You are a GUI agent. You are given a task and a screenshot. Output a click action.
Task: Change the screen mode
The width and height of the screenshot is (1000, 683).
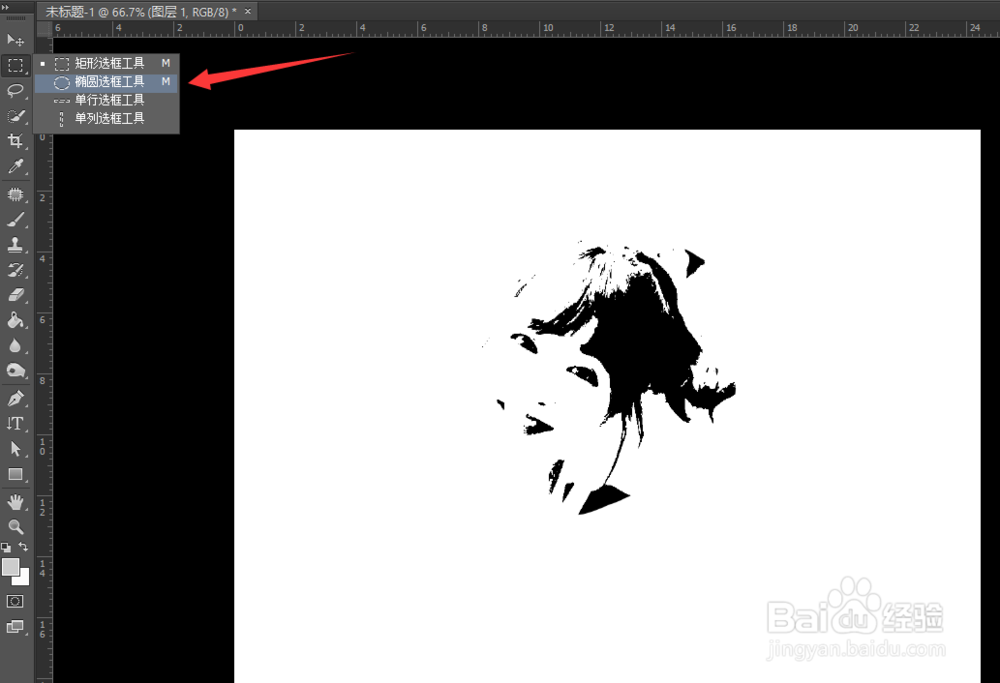pos(15,627)
